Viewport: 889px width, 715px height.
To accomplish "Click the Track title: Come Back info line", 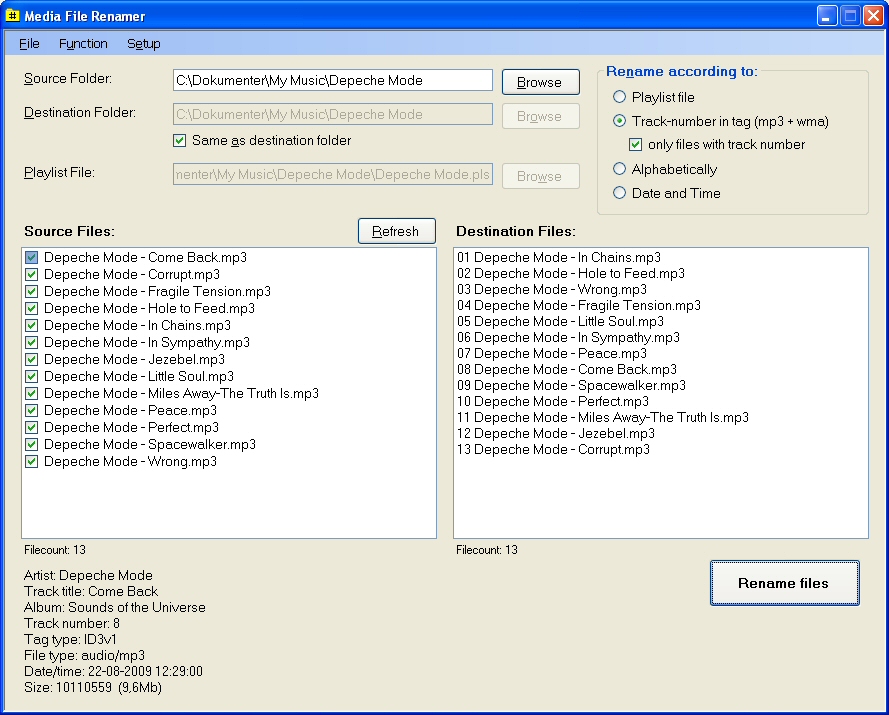I will point(91,591).
